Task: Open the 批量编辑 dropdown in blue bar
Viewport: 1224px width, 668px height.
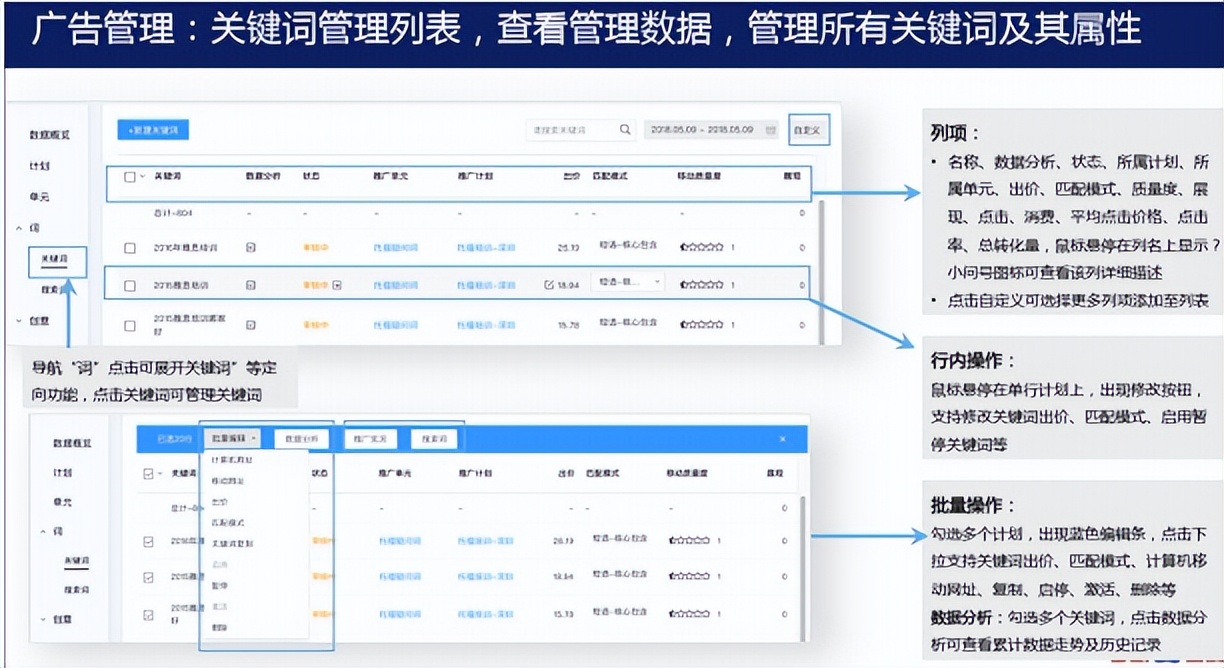Action: (232, 438)
